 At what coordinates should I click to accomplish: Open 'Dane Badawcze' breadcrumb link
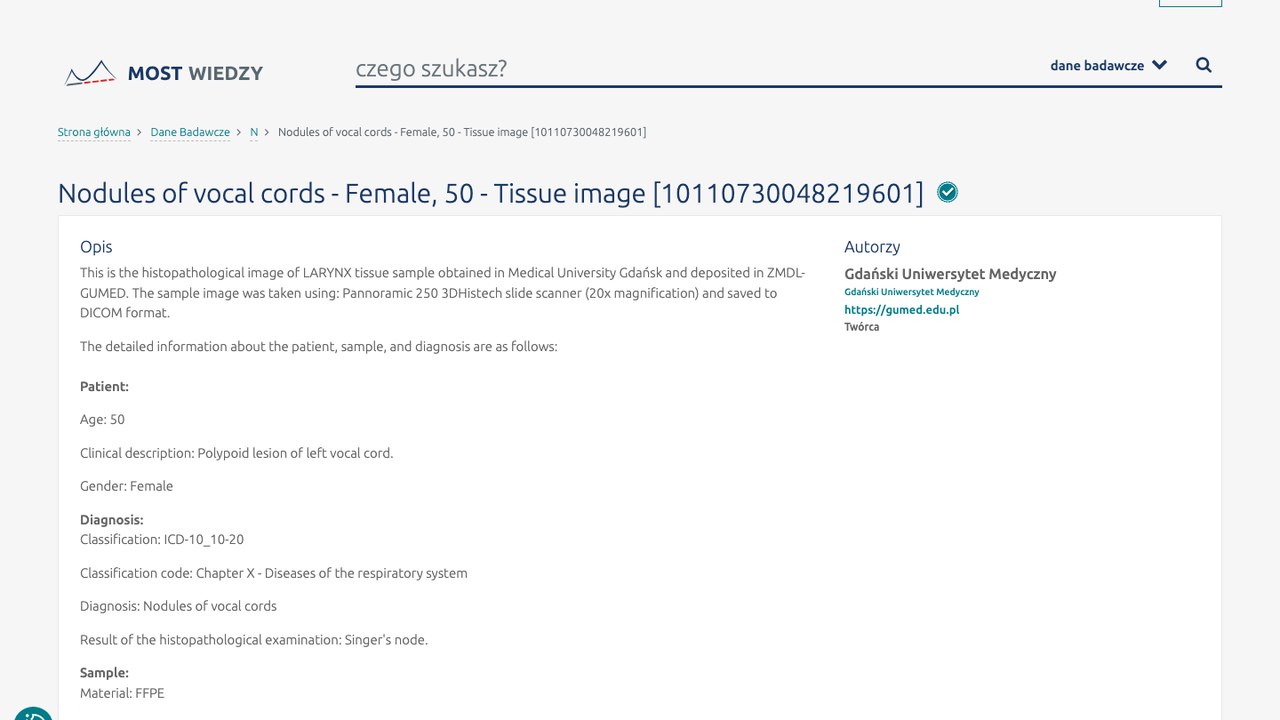[x=190, y=132]
